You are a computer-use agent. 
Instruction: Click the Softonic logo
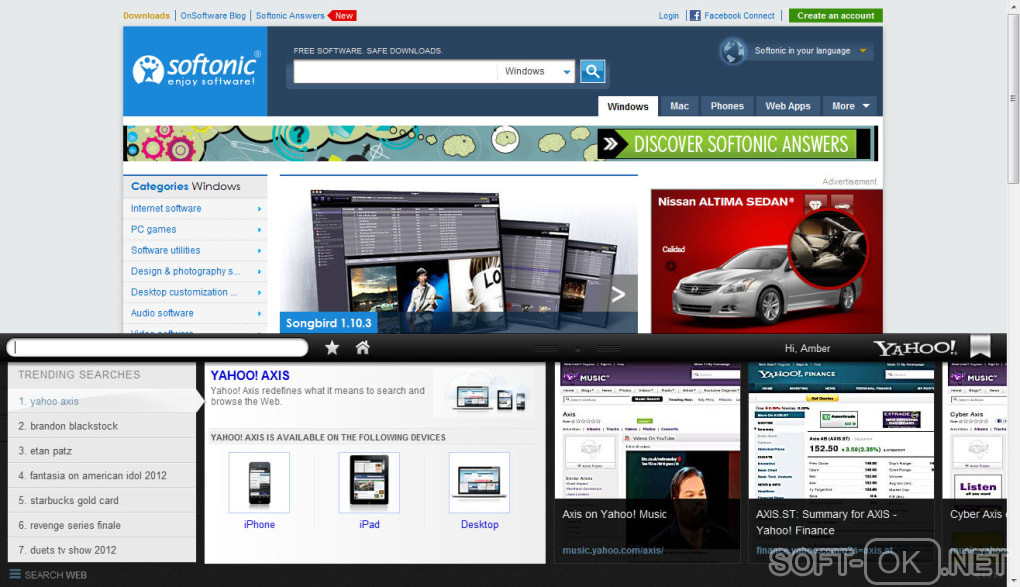coord(196,71)
